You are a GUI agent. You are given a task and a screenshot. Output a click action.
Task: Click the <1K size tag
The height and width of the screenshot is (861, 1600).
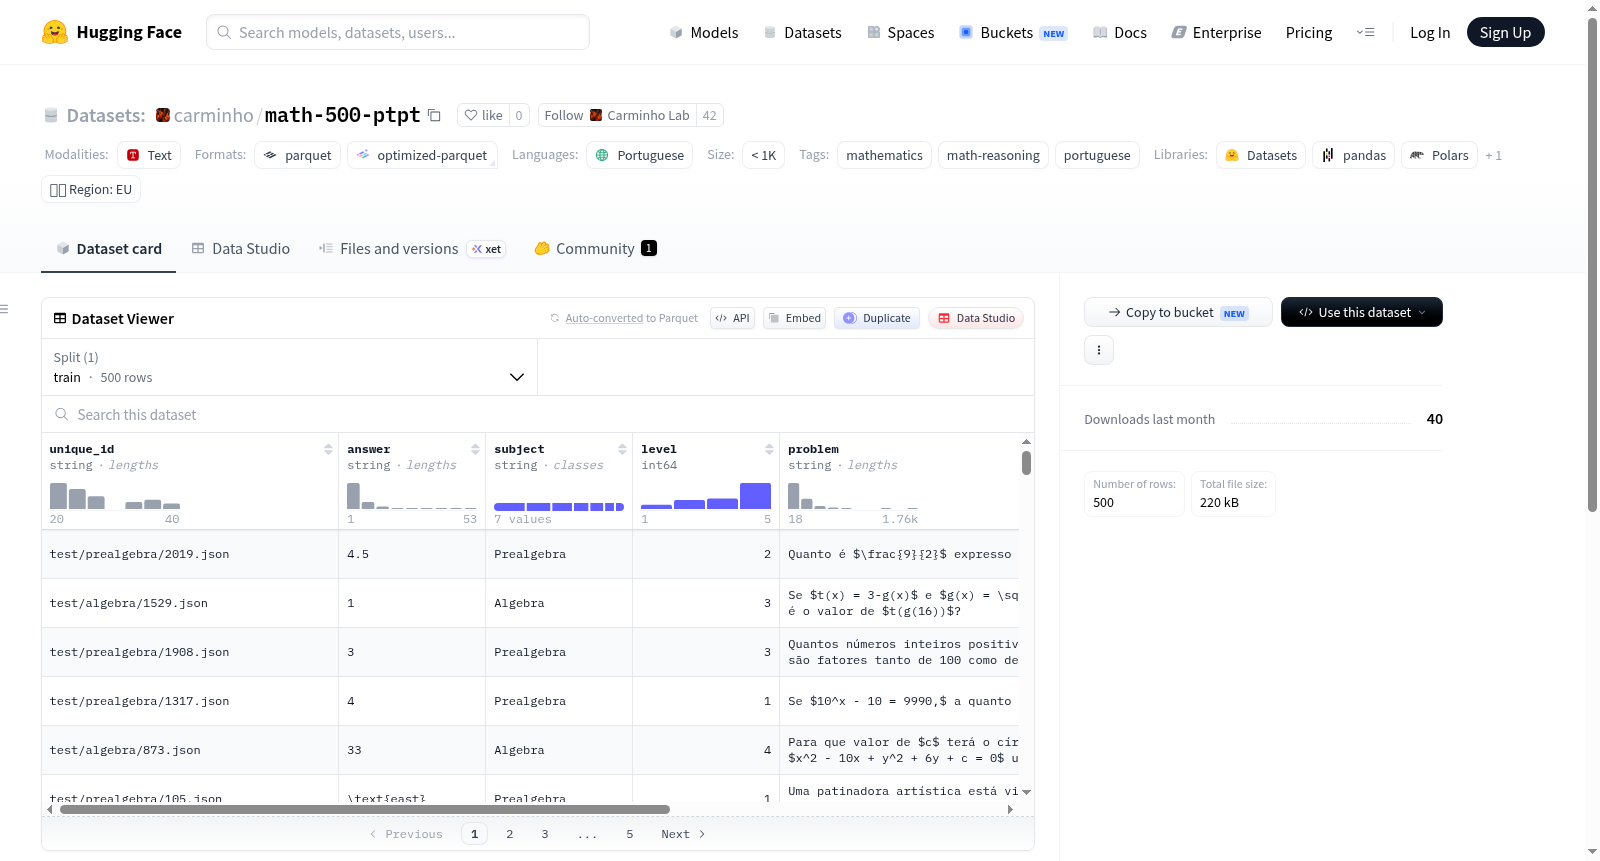click(764, 155)
